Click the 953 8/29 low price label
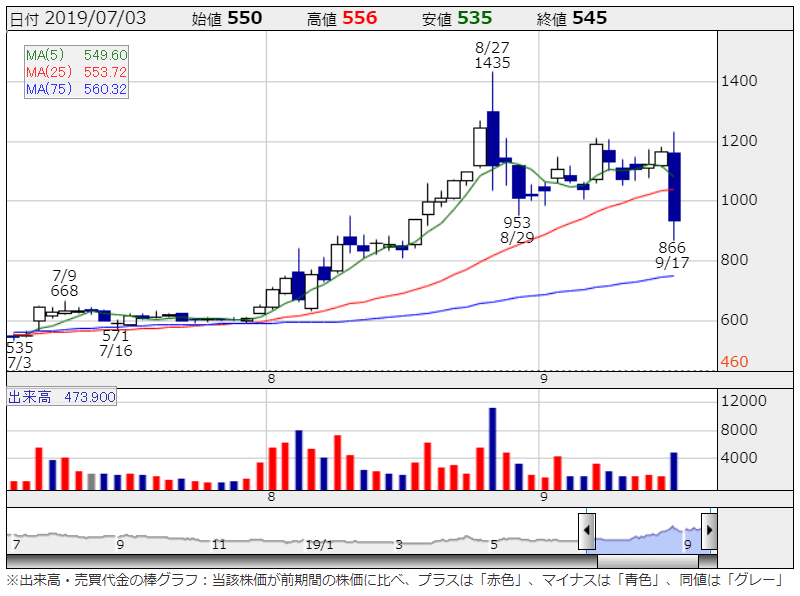Viewport: 800px width, 596px height. (x=517, y=230)
